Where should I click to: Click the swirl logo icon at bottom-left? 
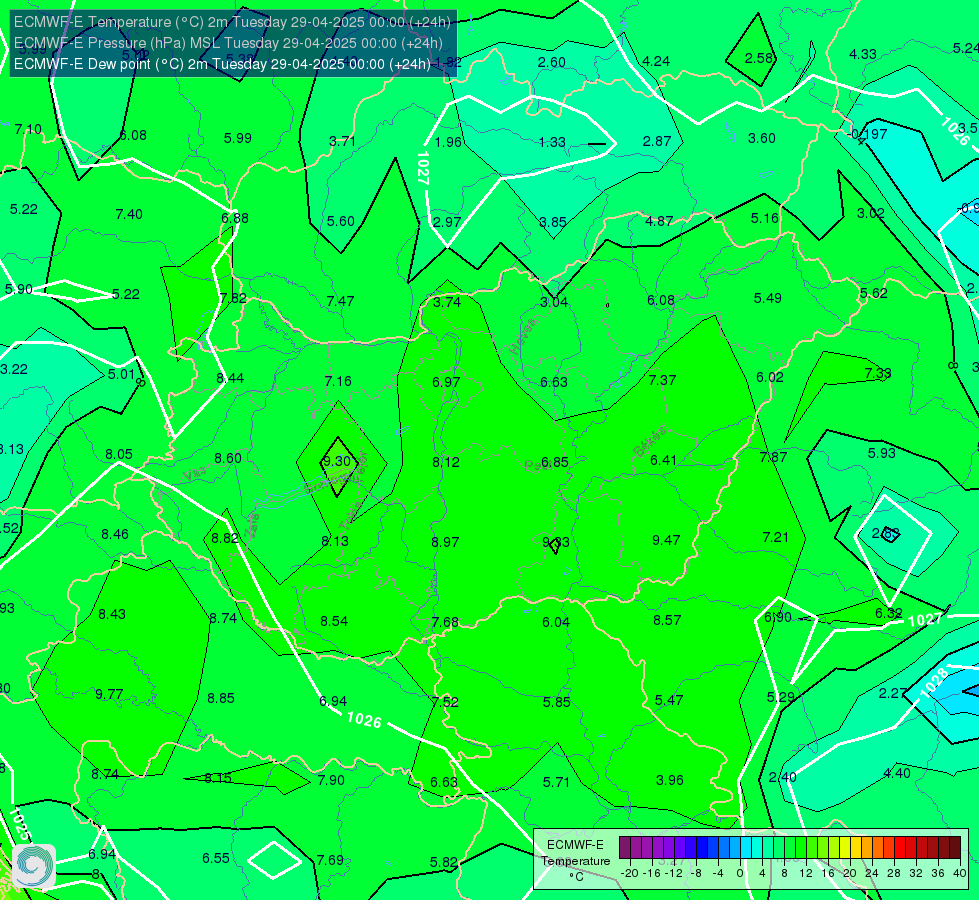(x=34, y=866)
